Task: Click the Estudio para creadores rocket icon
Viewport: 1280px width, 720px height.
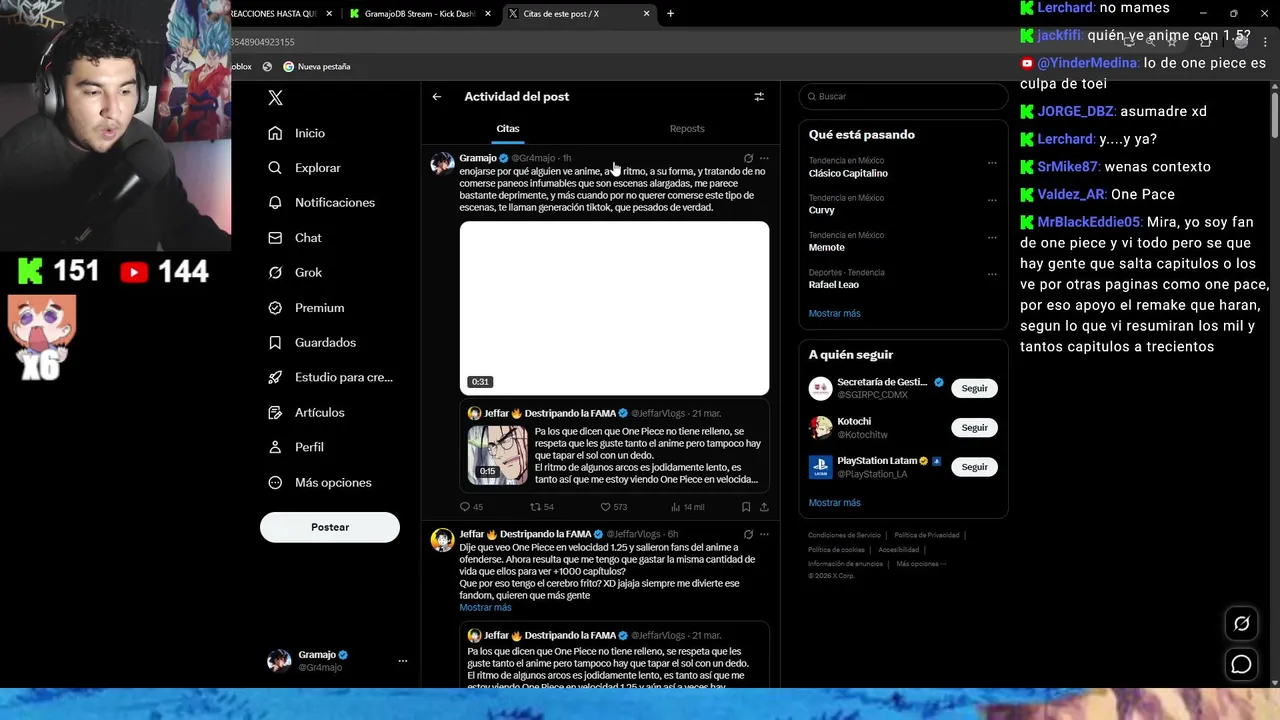Action: (275, 378)
